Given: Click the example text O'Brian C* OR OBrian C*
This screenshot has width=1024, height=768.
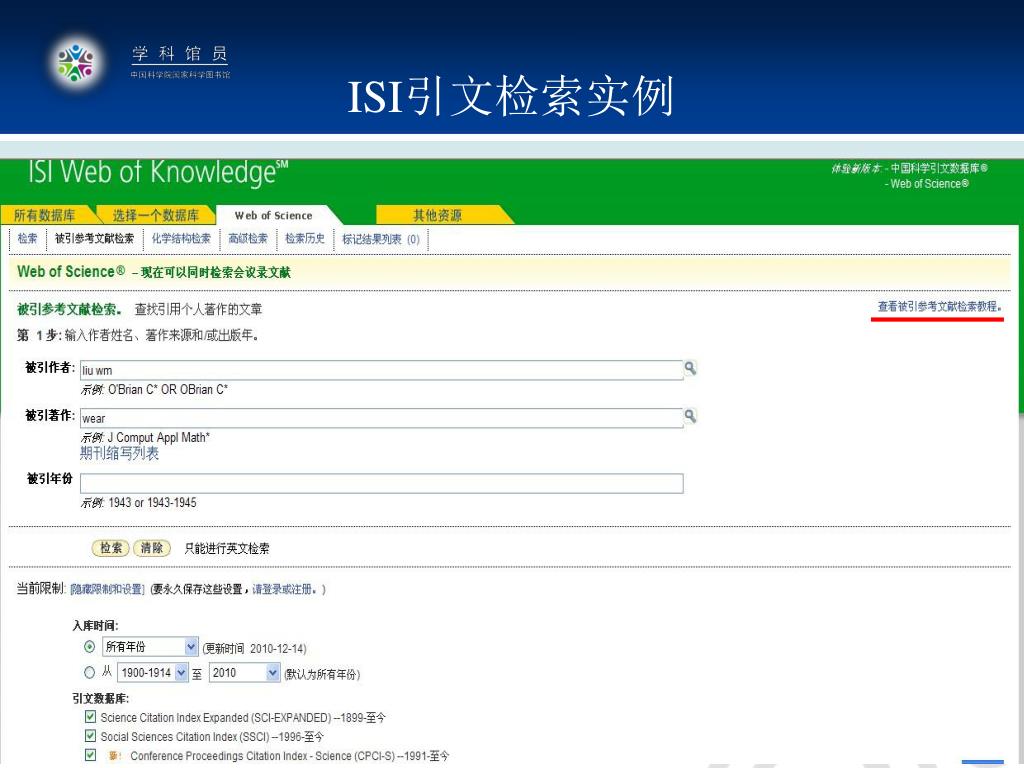Looking at the screenshot, I should coord(168,389).
